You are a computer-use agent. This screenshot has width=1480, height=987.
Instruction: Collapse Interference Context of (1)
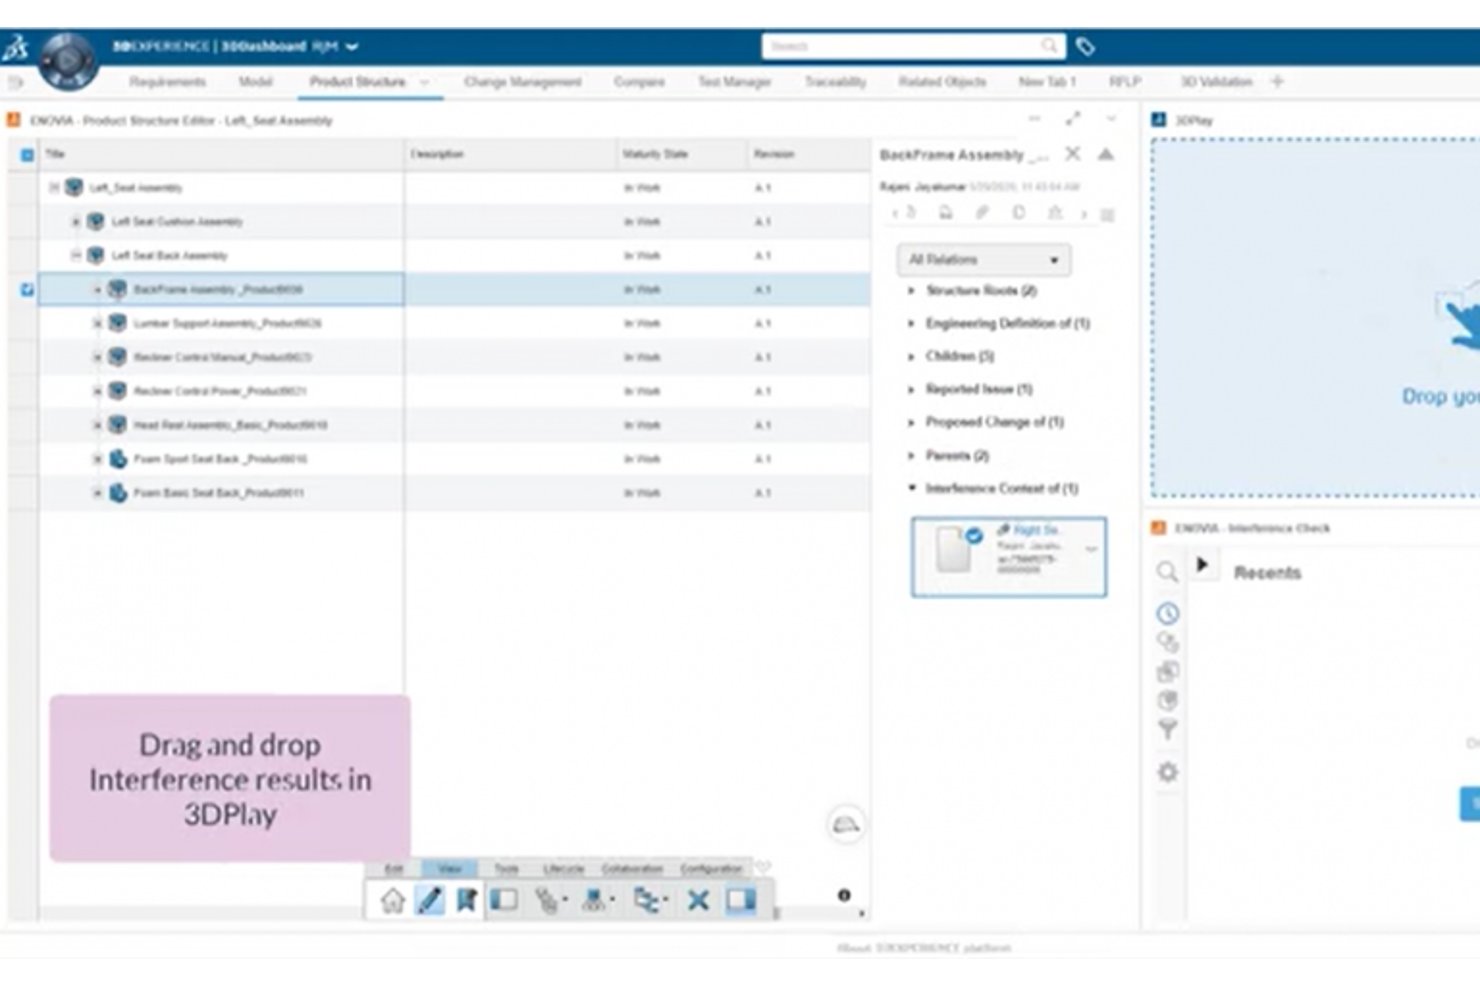(911, 488)
